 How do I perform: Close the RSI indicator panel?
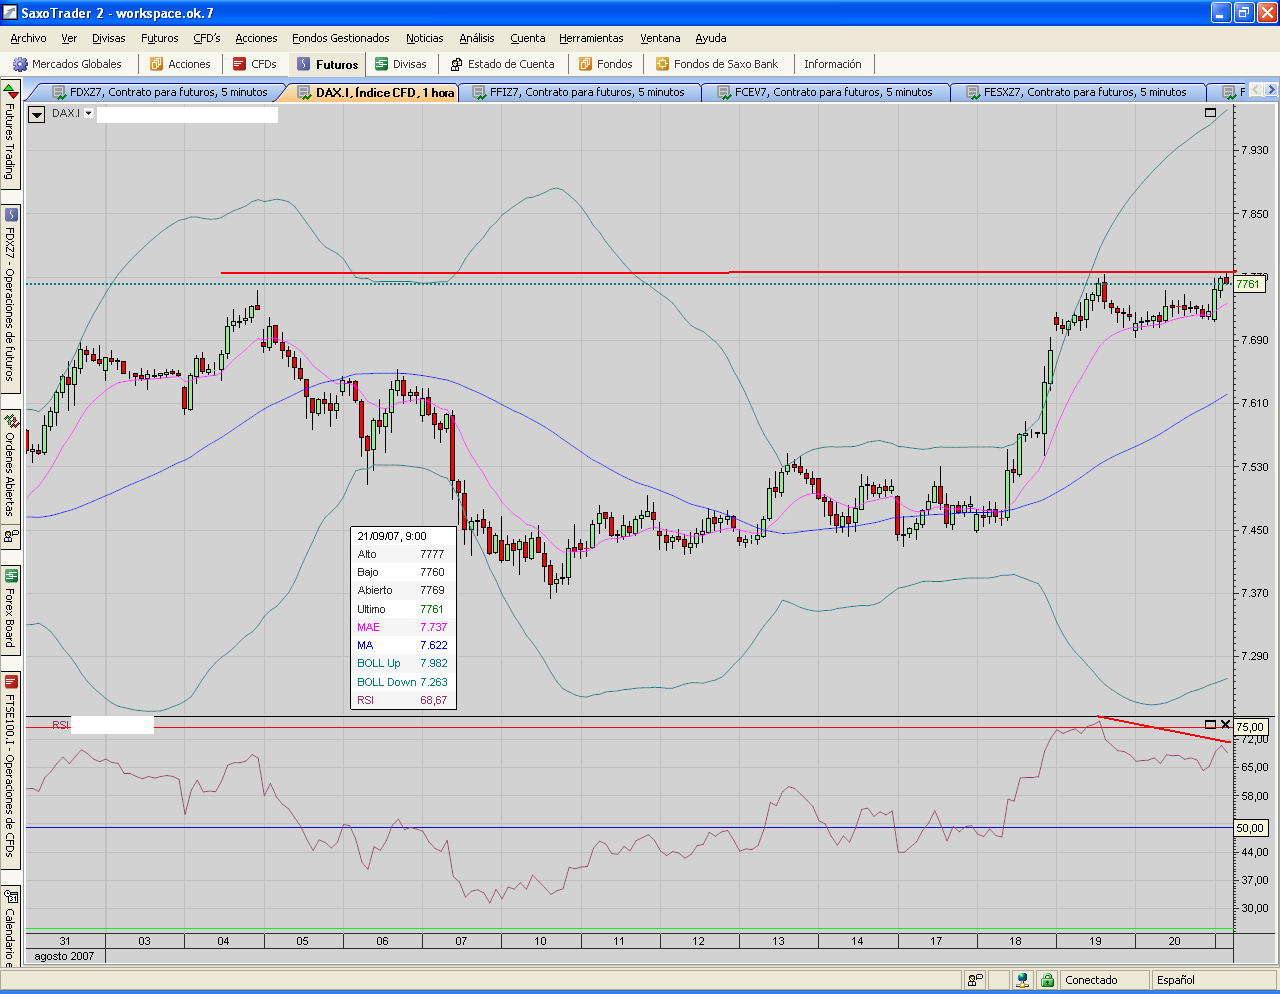[x=1225, y=724]
